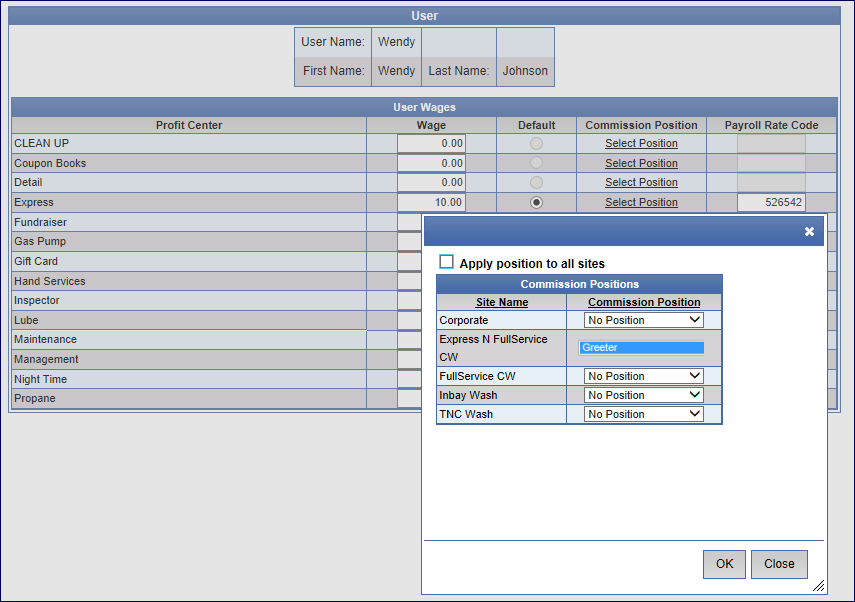Open the Corporate commission position dropdown
The height and width of the screenshot is (602, 855).
coord(643,320)
